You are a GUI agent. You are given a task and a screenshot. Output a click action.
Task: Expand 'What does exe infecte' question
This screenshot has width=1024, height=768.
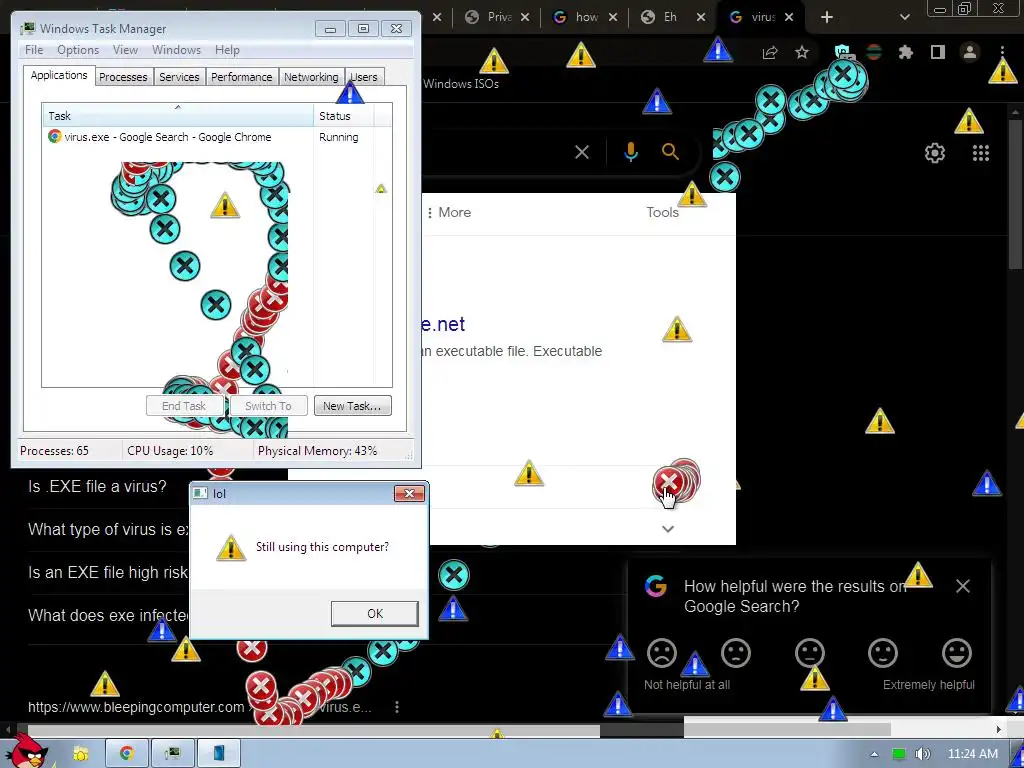coord(108,615)
